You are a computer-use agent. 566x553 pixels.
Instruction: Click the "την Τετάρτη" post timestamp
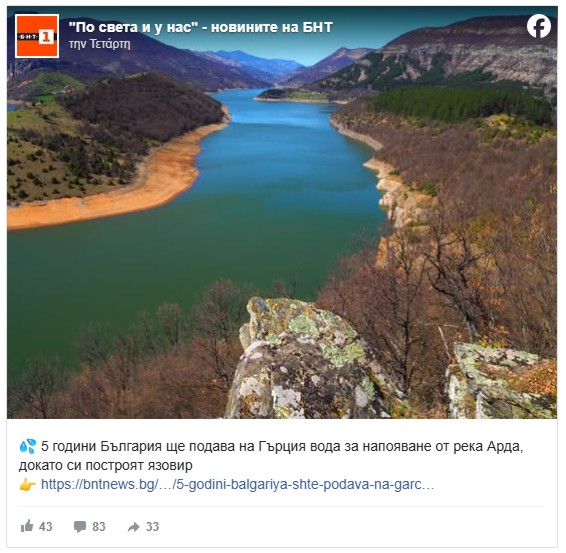[100, 44]
